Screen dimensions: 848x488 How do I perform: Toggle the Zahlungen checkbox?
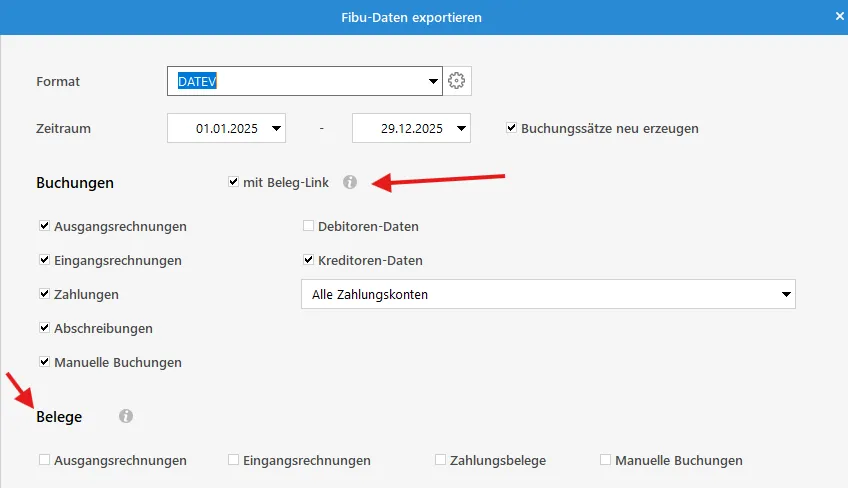[45, 294]
